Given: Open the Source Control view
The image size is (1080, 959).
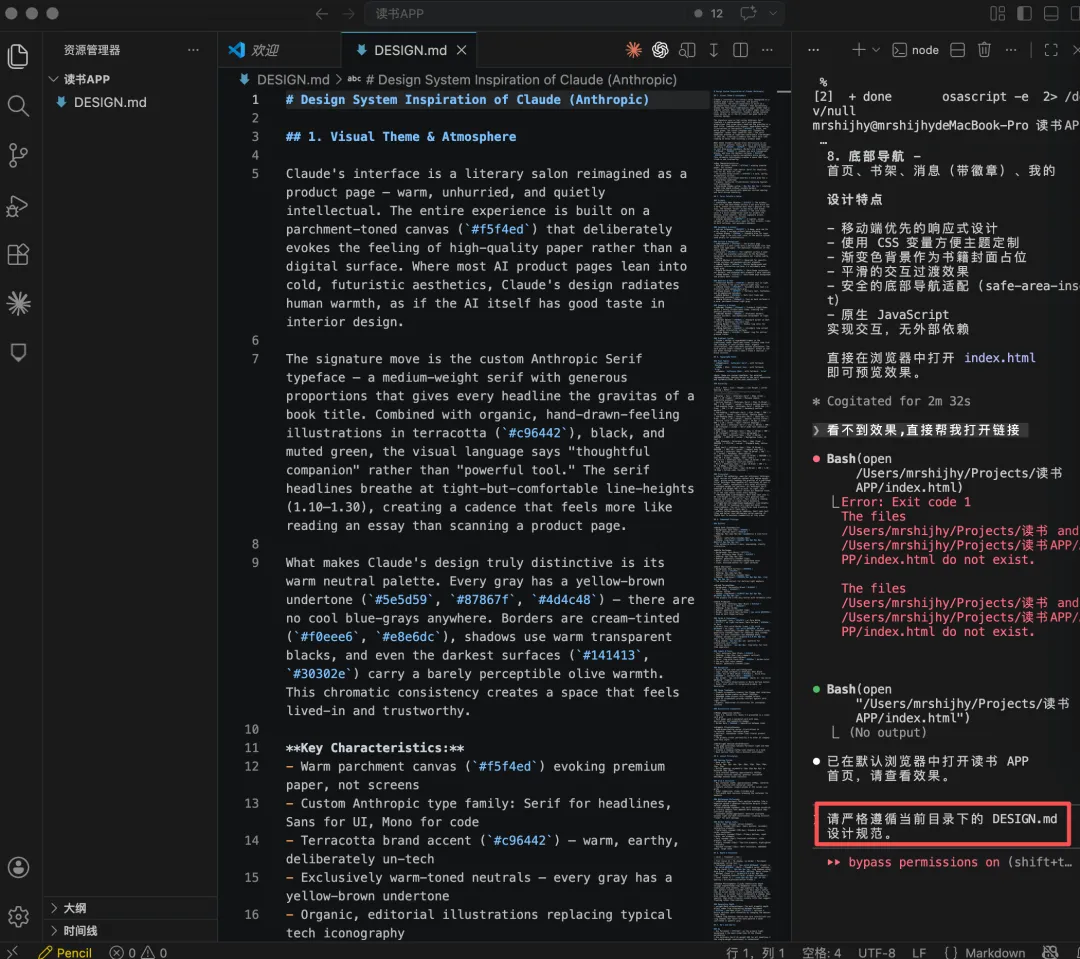Looking at the screenshot, I should coord(18,156).
